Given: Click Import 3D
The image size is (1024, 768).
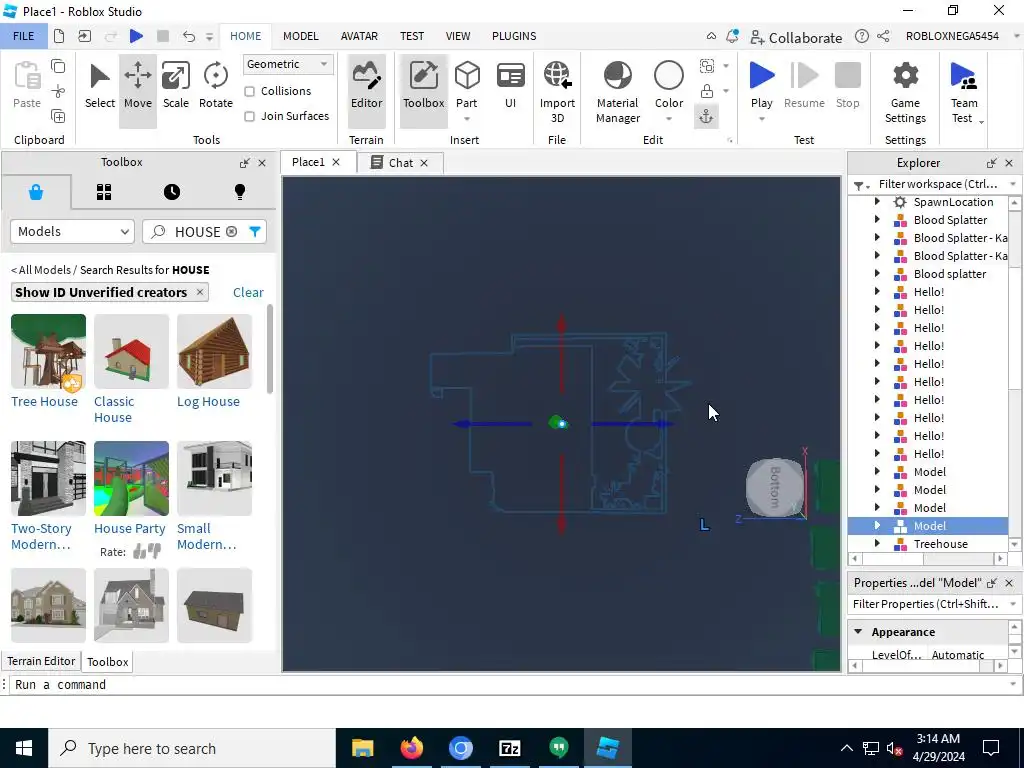Looking at the screenshot, I should point(557,92).
